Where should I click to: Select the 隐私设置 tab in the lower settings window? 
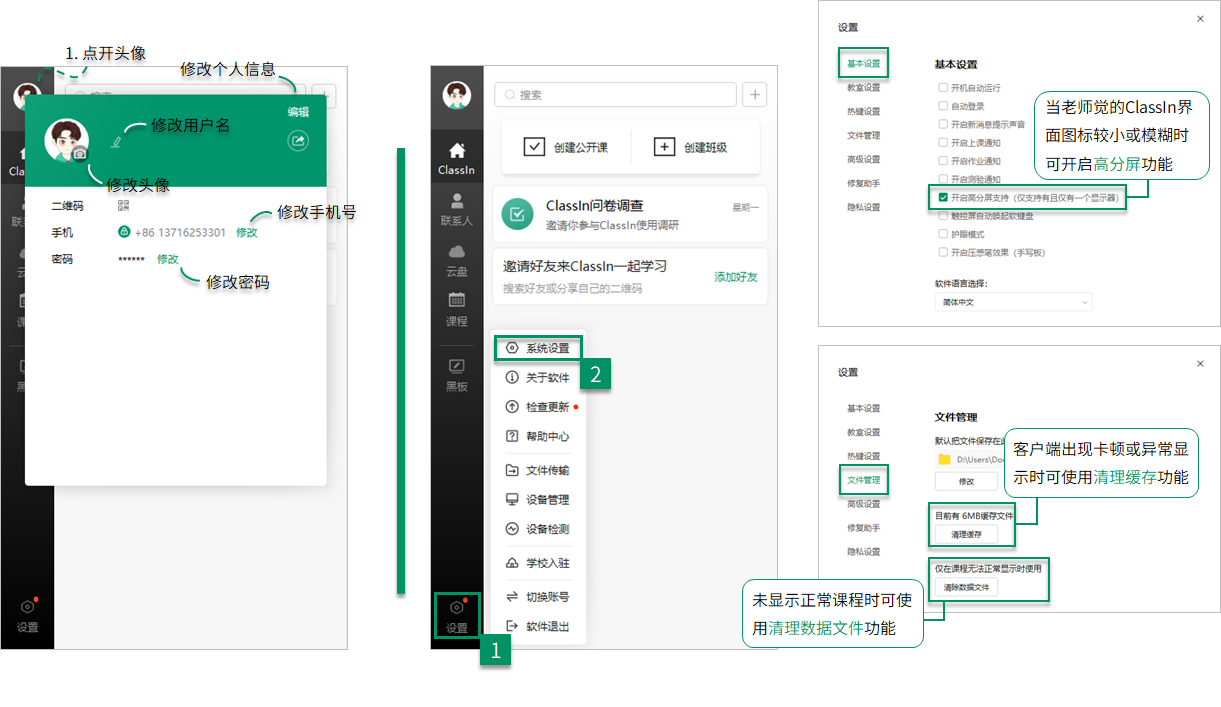pos(864,552)
